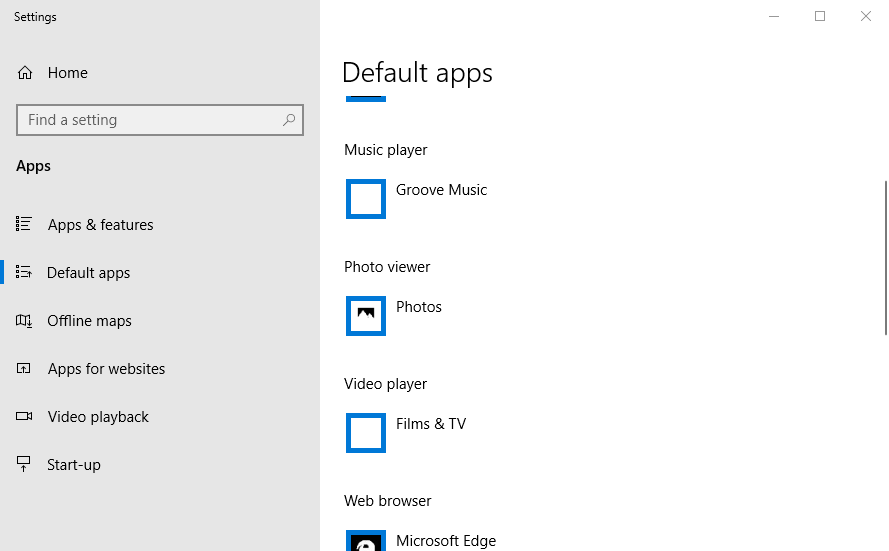Click the Home icon in sidebar
This screenshot has width=889, height=551.
click(25, 73)
